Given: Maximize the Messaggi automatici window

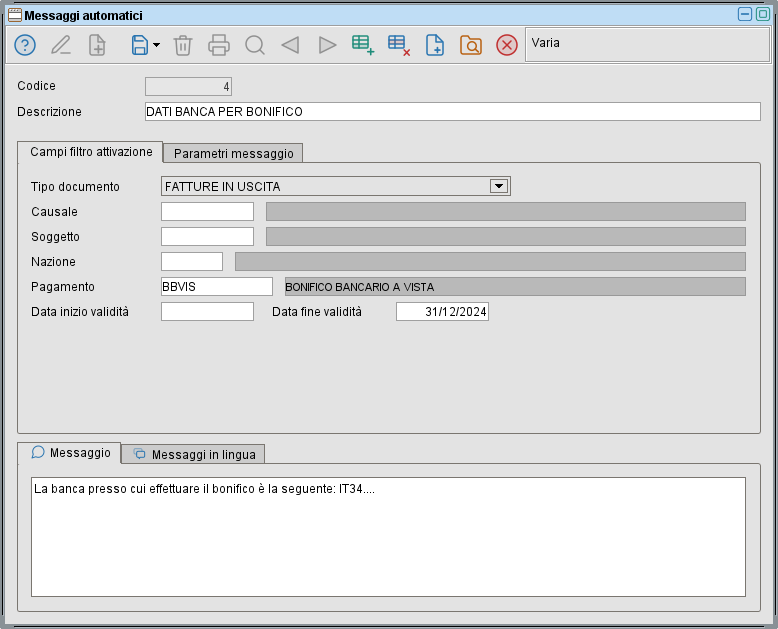Looking at the screenshot, I should tap(763, 14).
